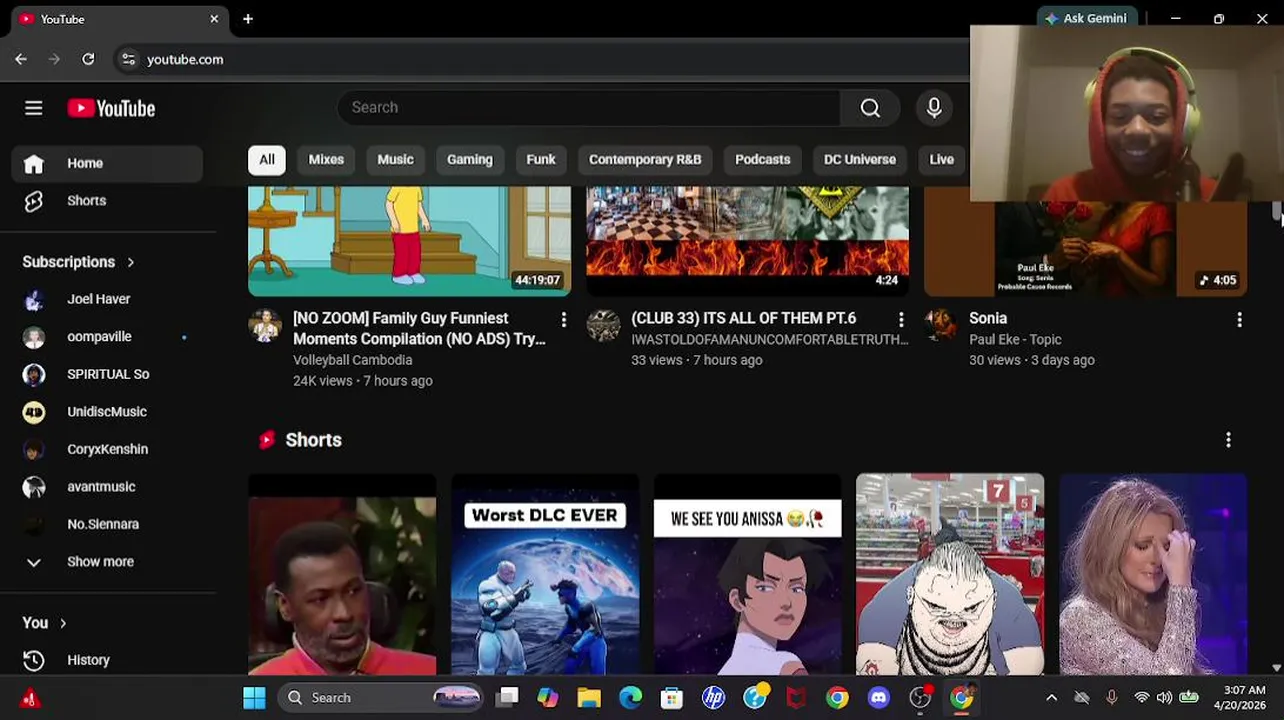Expand the You section chevron
The height and width of the screenshot is (720, 1284).
tap(62, 623)
